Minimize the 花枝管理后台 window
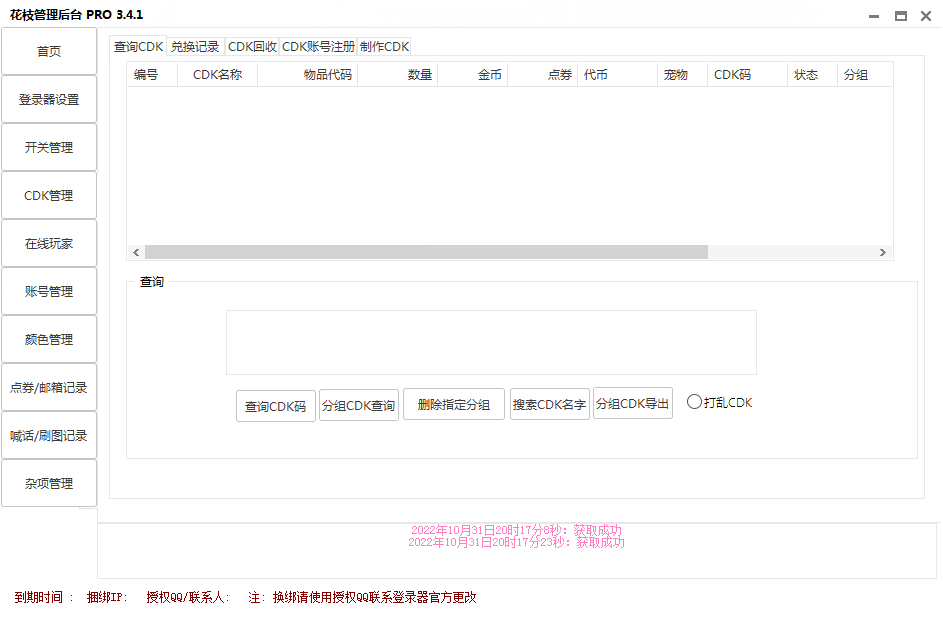The width and height of the screenshot is (943, 617). point(874,16)
